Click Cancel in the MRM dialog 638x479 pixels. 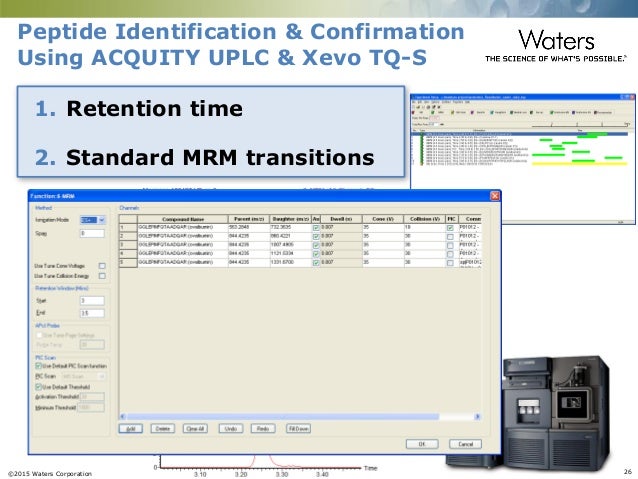(465, 444)
